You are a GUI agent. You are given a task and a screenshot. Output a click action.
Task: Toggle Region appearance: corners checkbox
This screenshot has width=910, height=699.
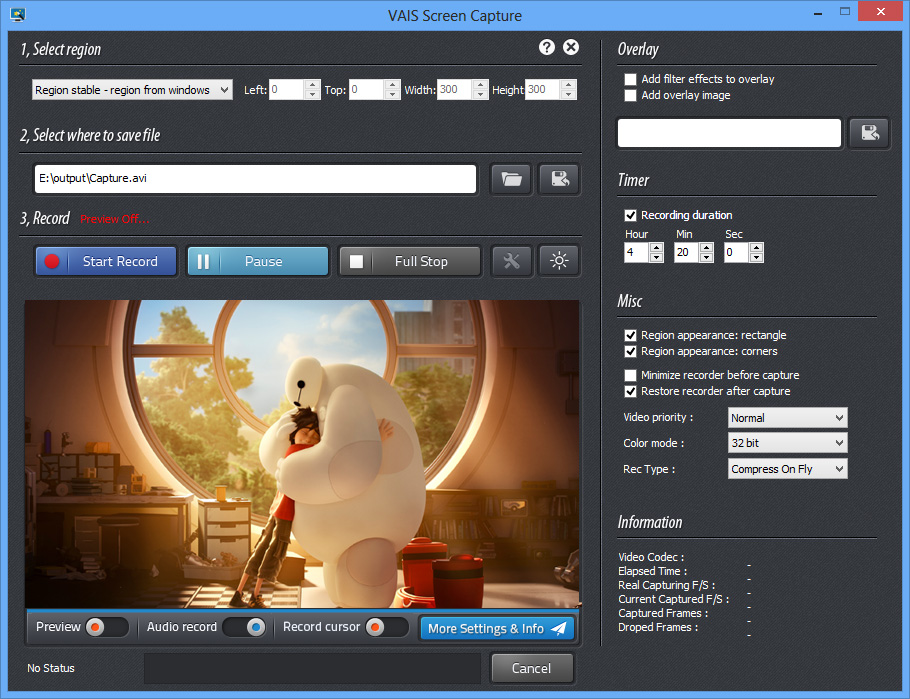coord(630,352)
